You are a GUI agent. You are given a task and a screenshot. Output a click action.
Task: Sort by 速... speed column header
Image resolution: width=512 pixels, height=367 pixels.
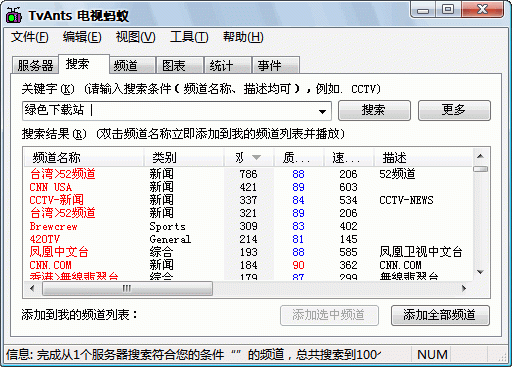[348, 157]
